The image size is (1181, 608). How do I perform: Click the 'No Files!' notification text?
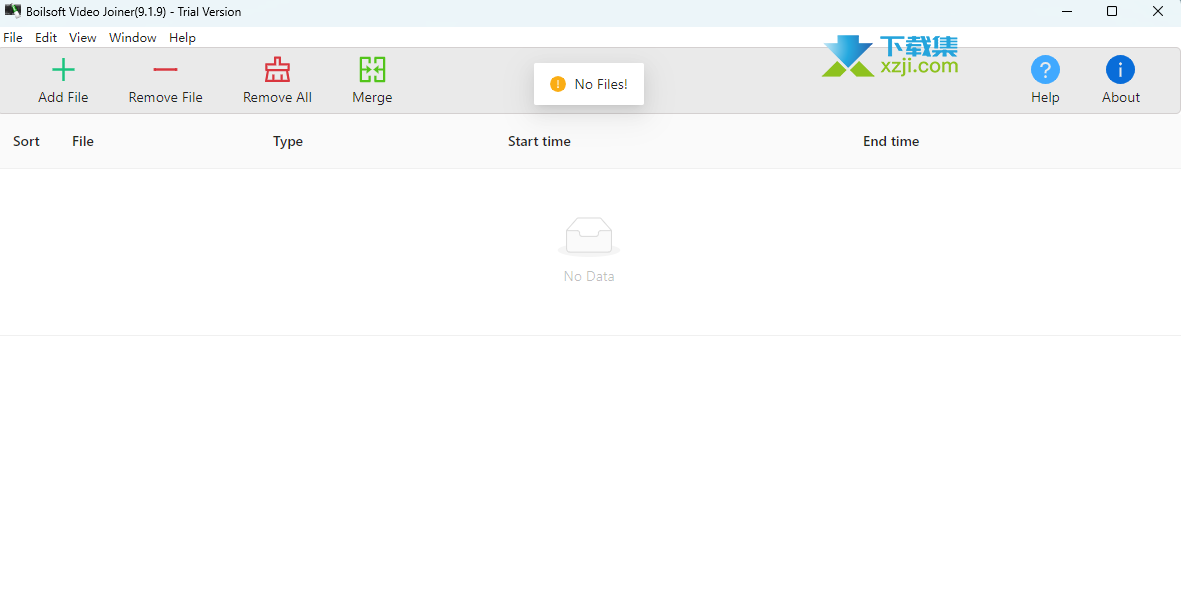point(601,84)
